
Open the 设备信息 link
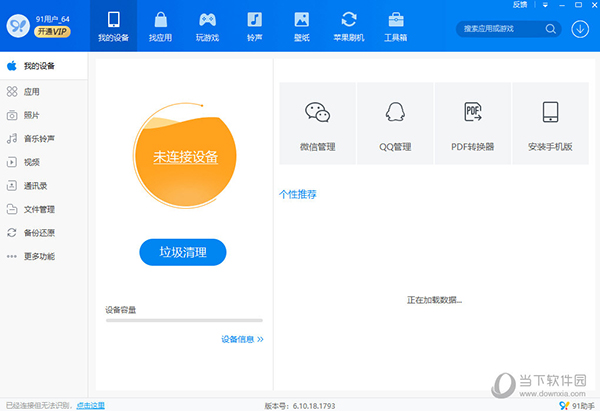(x=242, y=339)
